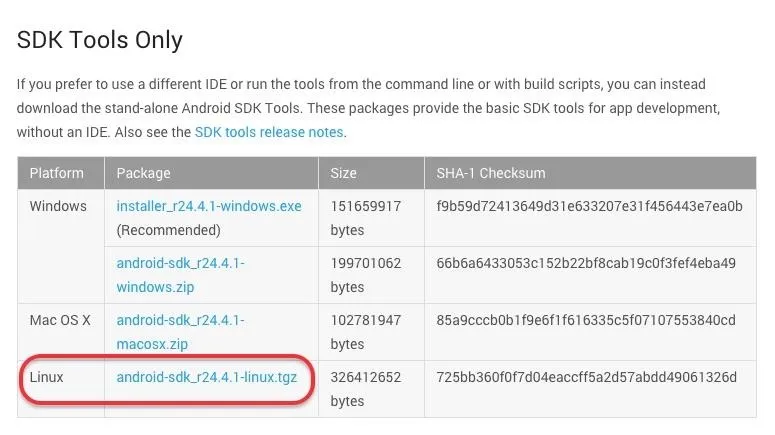Click the SDK Tools Only heading
775x435 pixels.
click(x=100, y=40)
